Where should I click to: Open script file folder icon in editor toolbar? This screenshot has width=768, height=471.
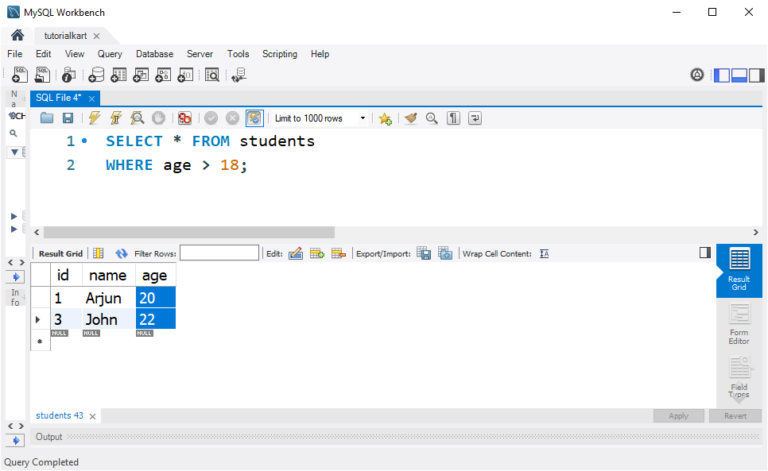point(47,118)
